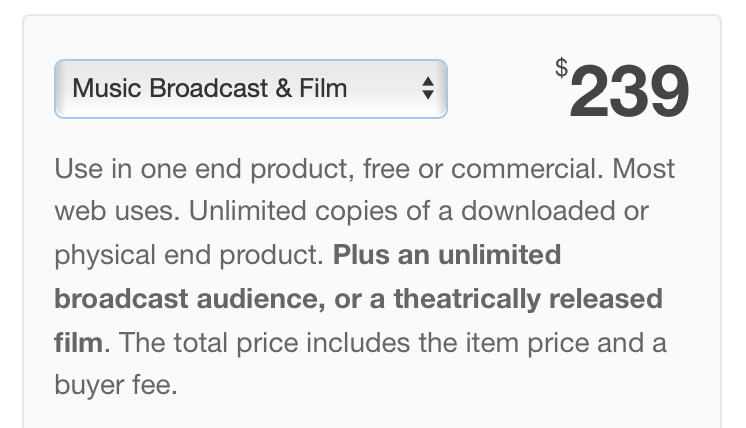Screen dimensions: 746x428
Task: Click the bold "Plus an unlimited" text
Action: point(447,255)
